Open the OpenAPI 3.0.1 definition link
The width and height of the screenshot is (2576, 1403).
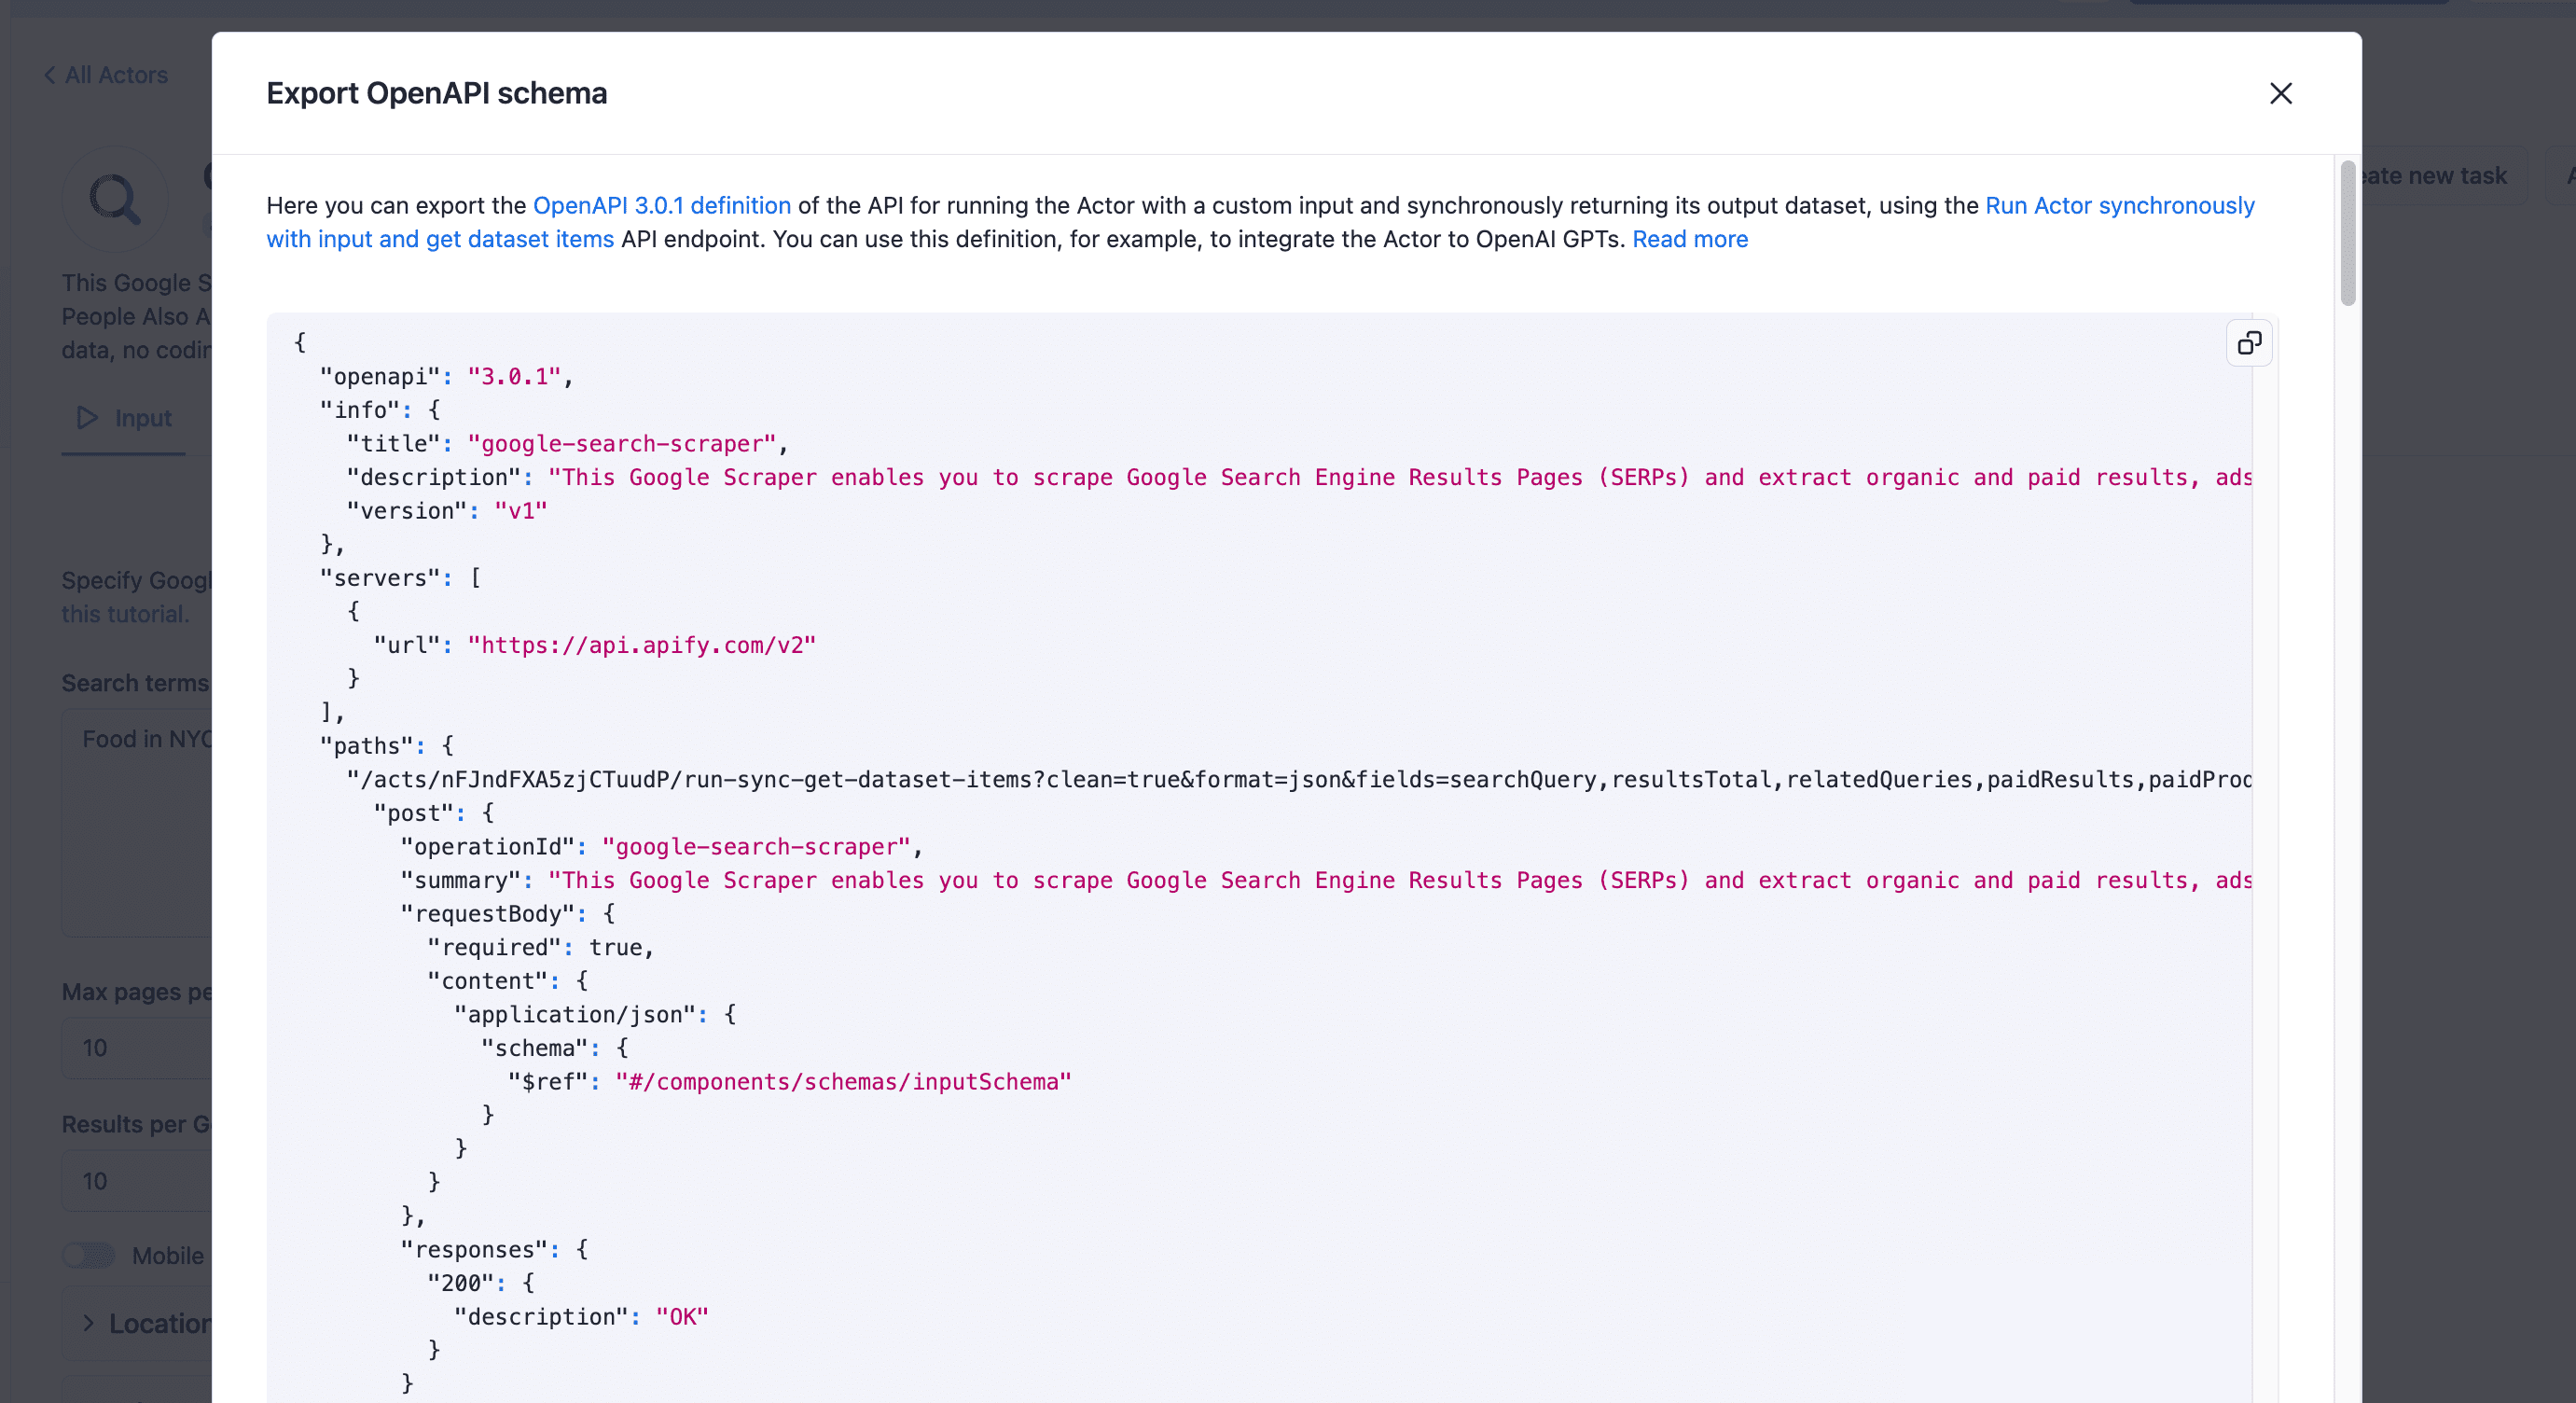point(662,205)
